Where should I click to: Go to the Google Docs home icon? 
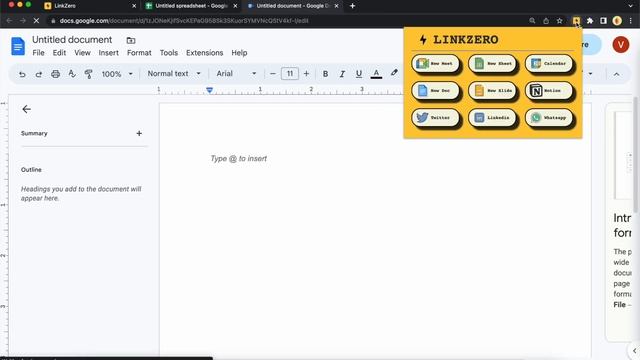[18, 46]
